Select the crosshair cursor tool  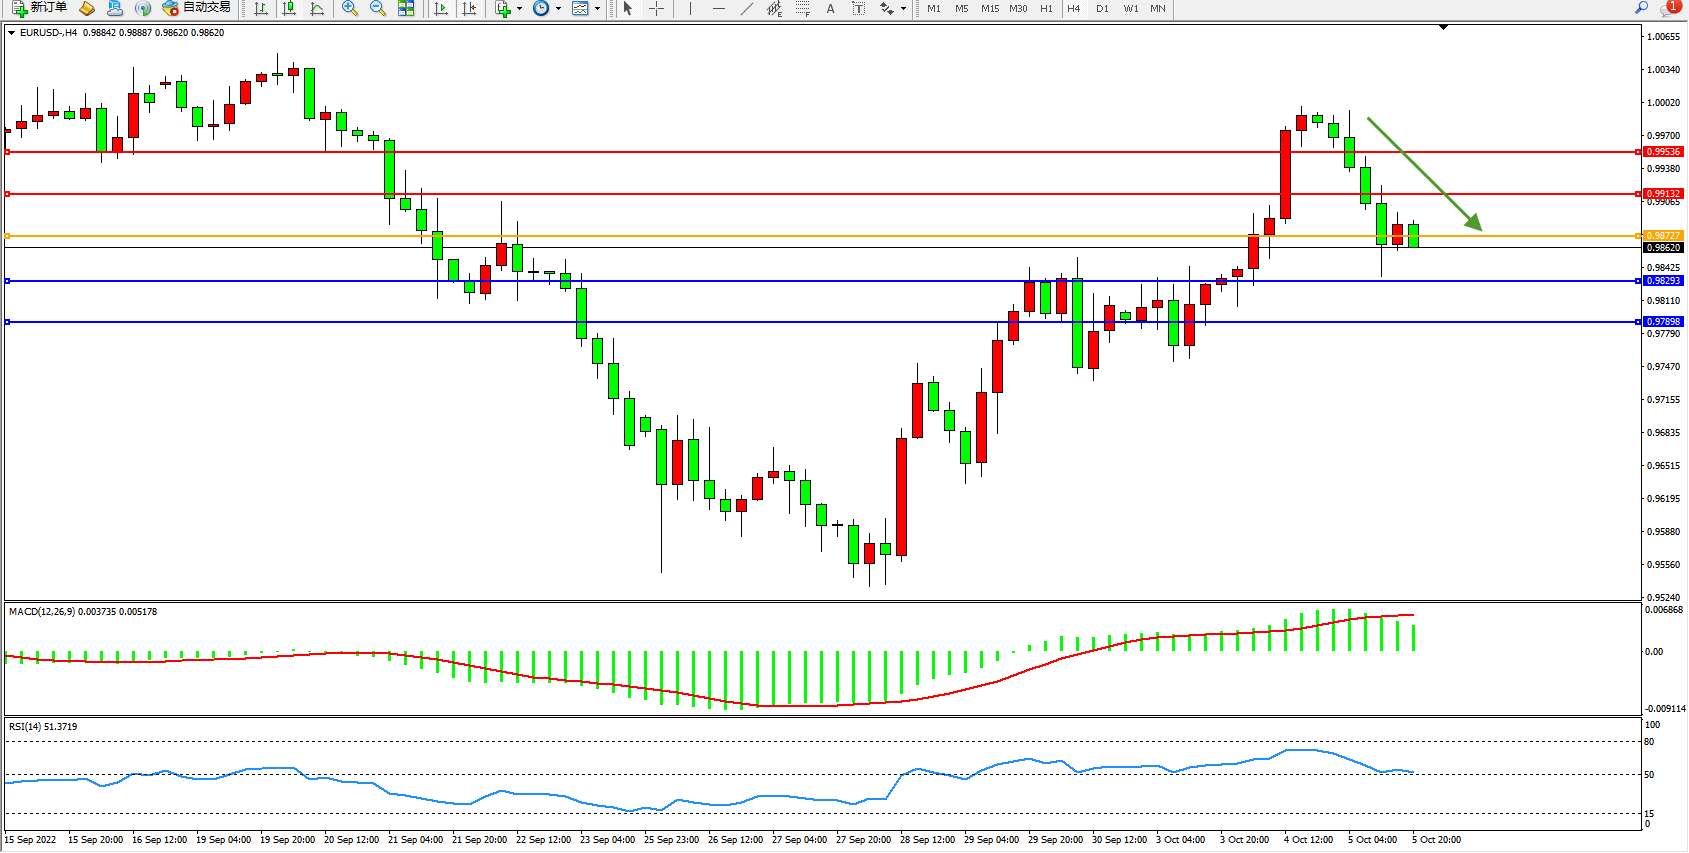pos(656,8)
